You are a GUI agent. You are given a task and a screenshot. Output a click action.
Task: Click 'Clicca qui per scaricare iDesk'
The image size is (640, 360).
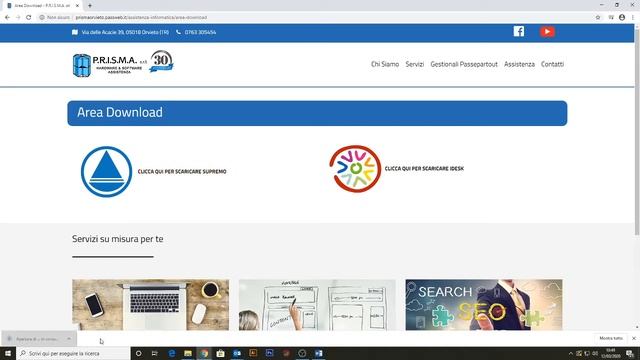click(424, 169)
